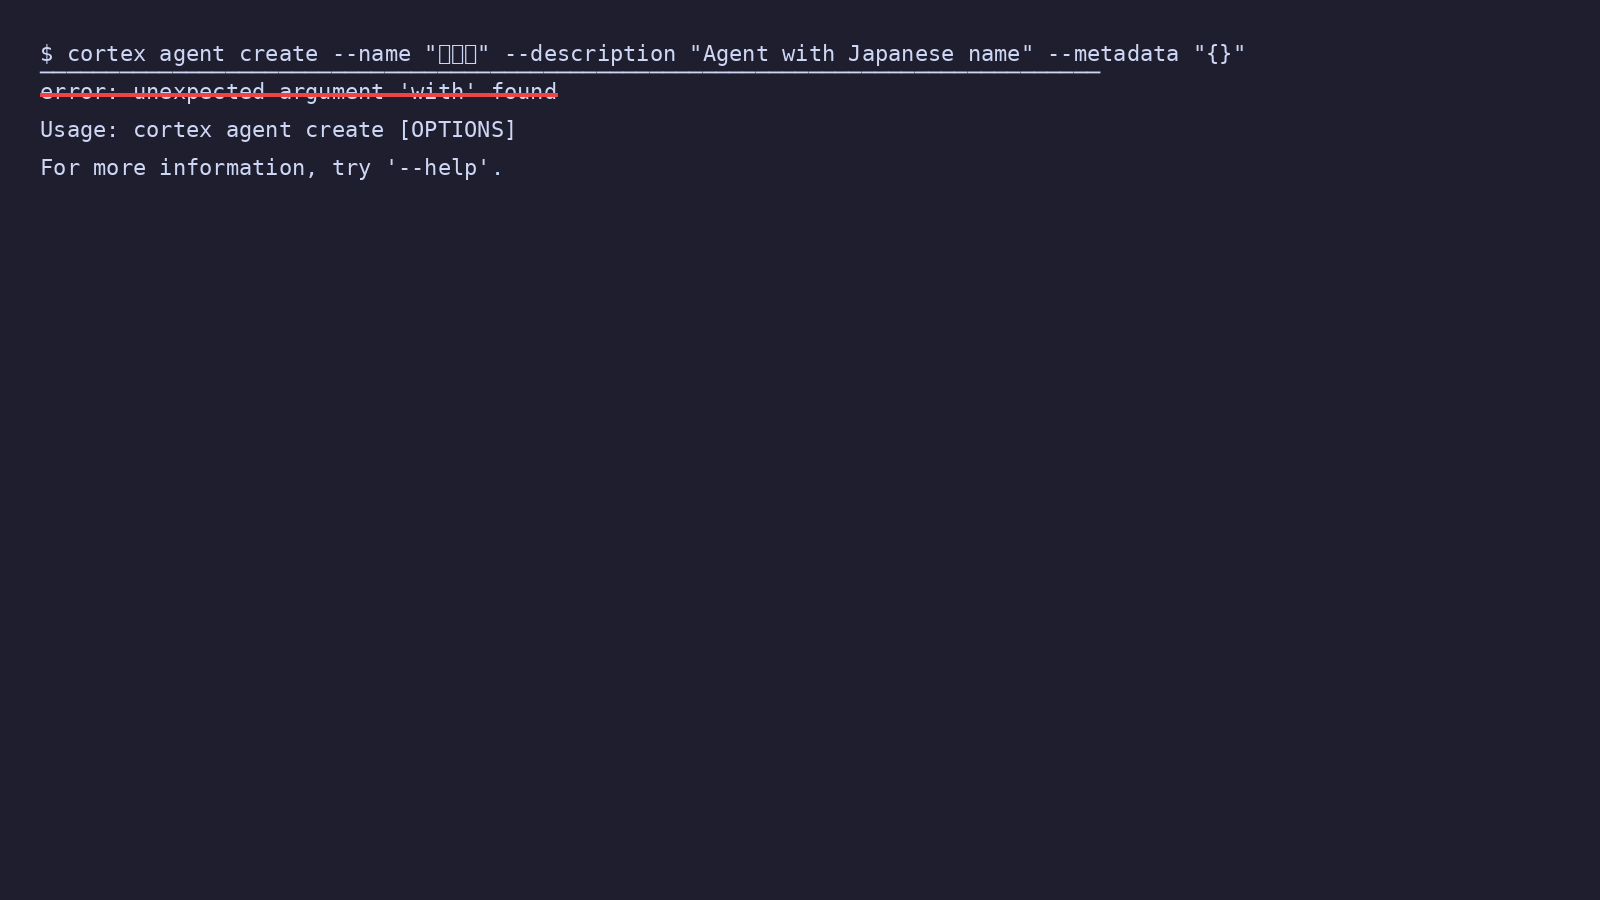
Task: Click the "{}" metadata value
Action: pos(1219,54)
